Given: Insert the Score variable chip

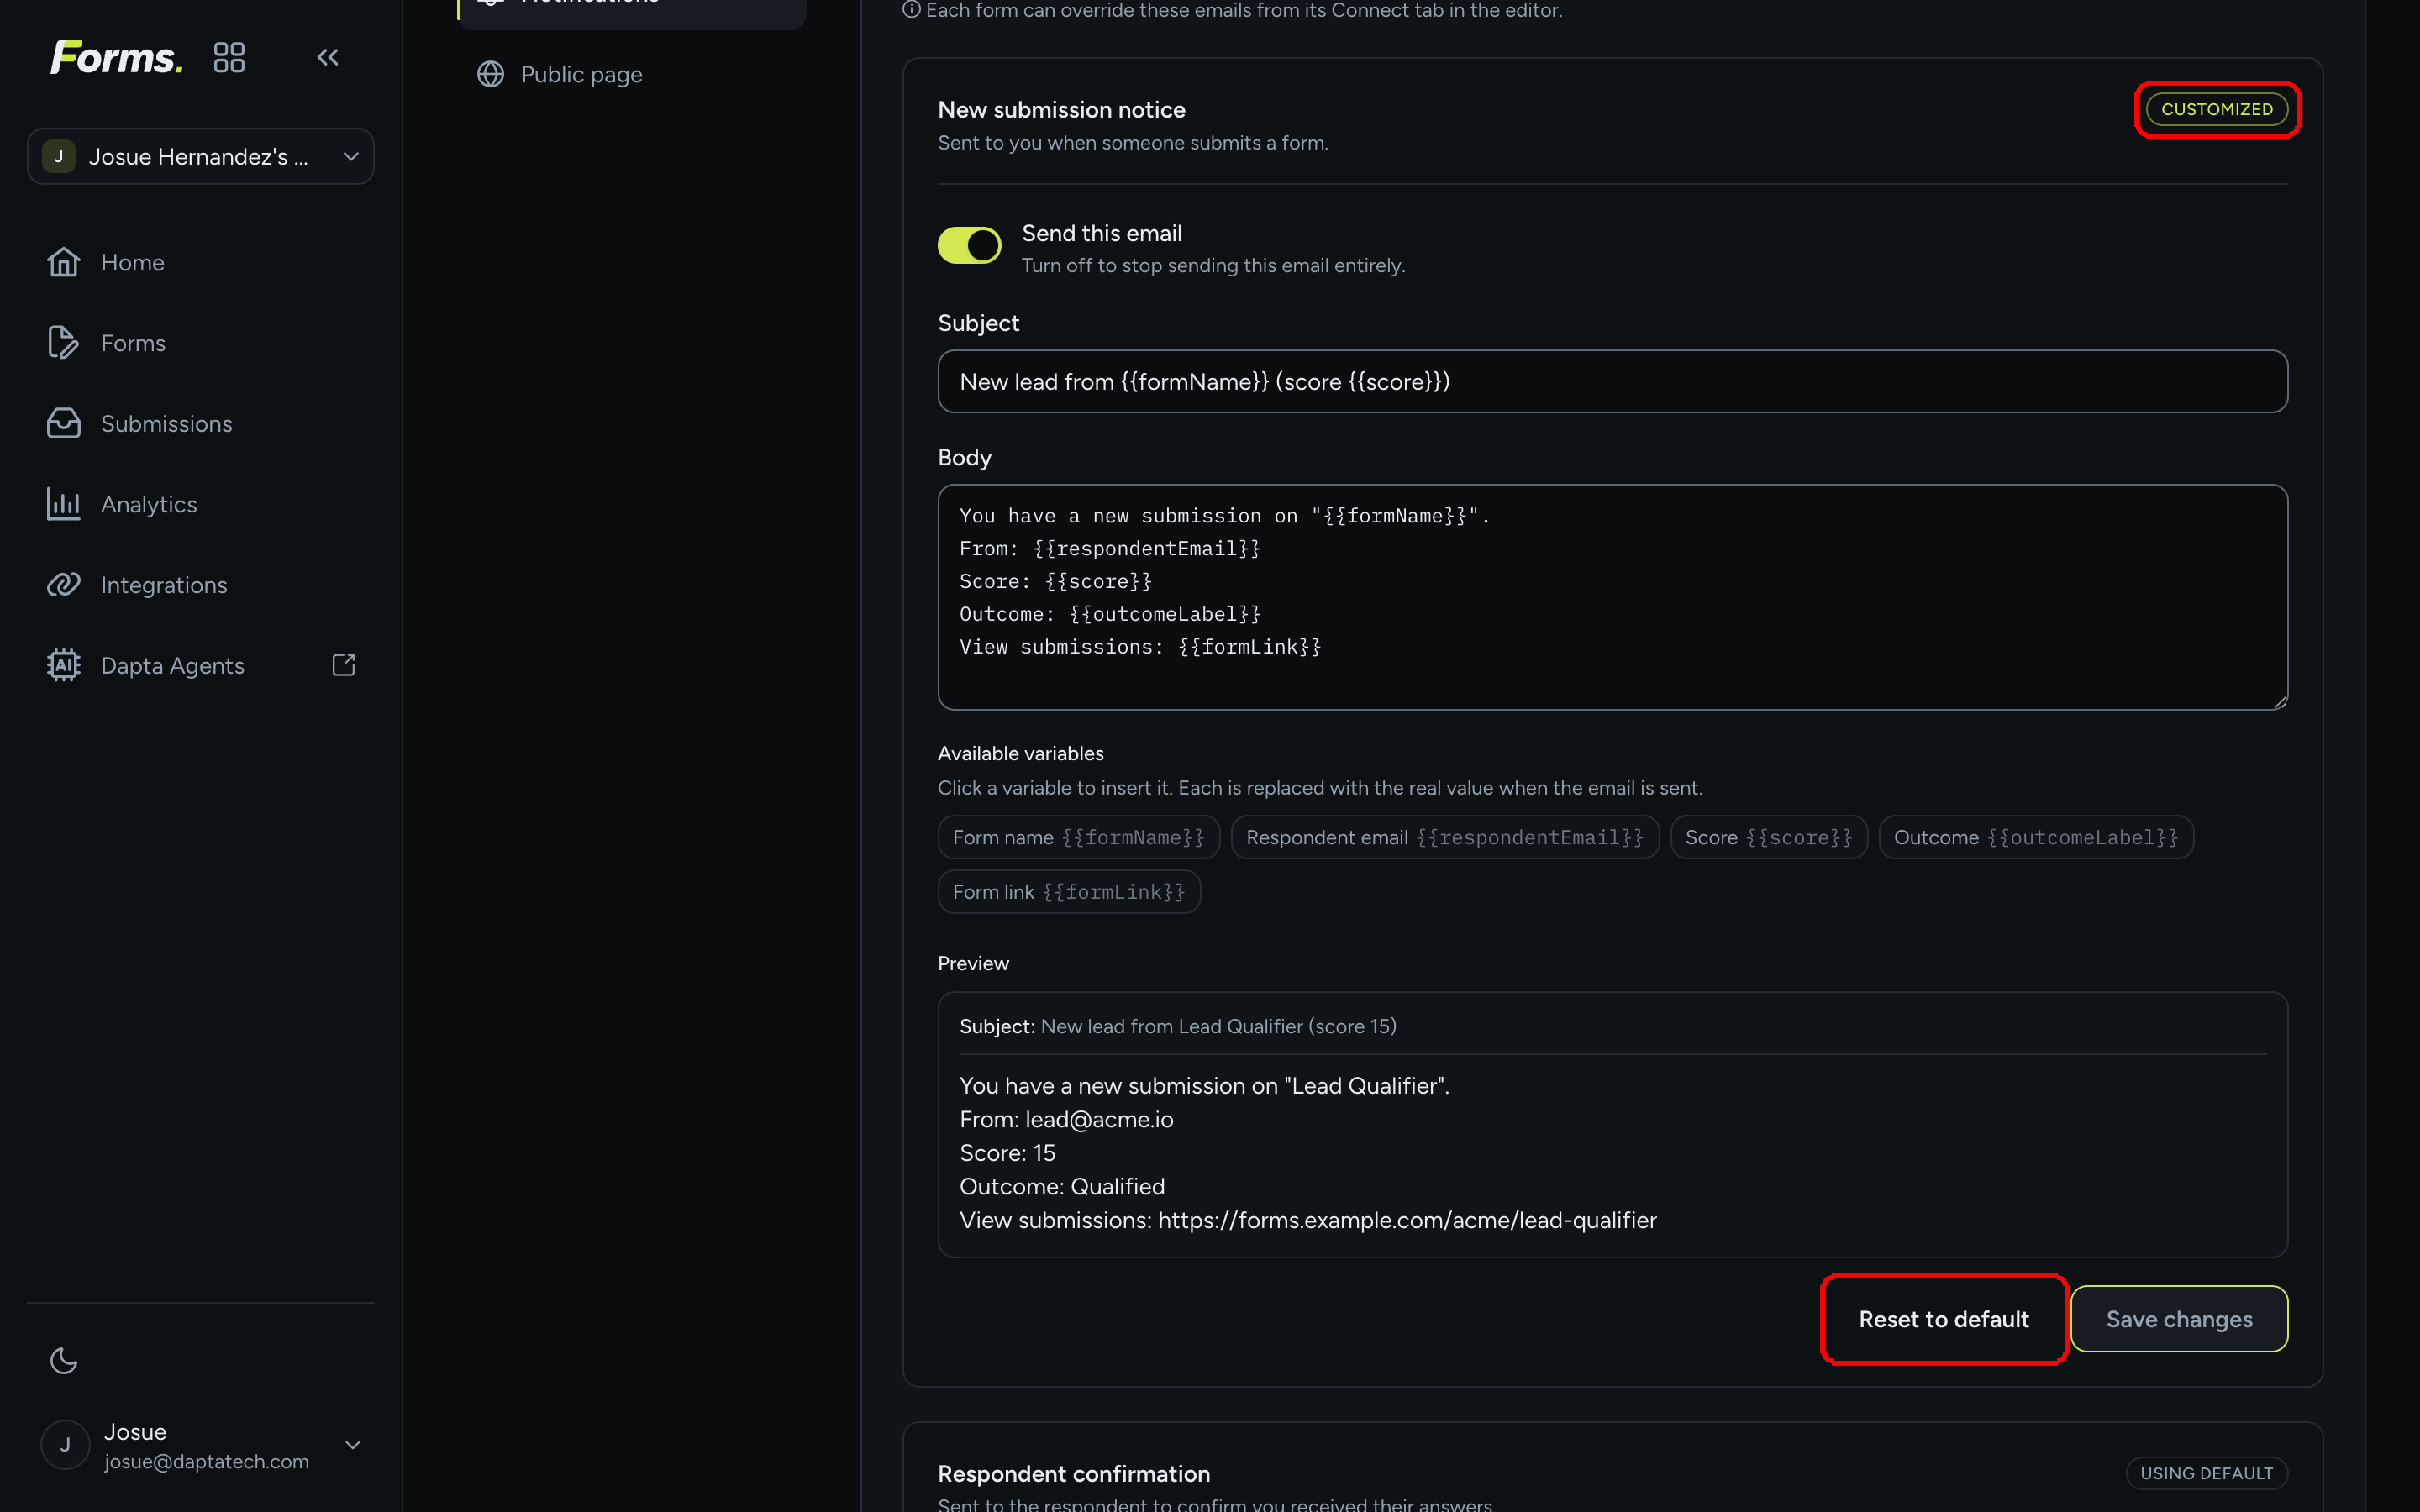Looking at the screenshot, I should [x=1769, y=837].
